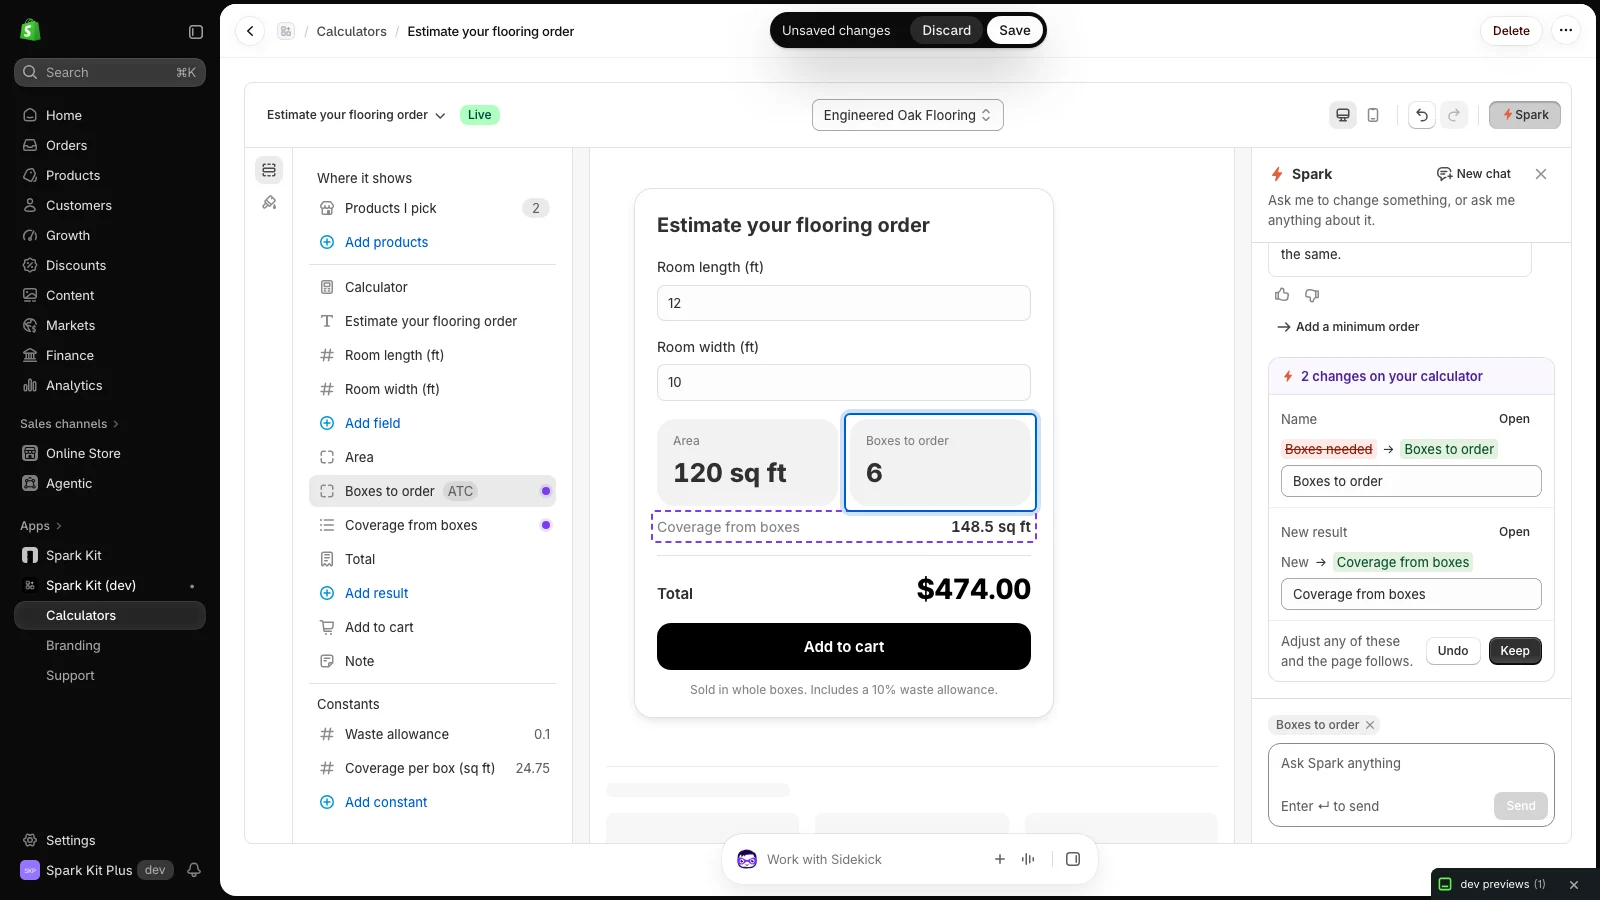
Task: Click the undo arrow icon
Action: [x=1422, y=115]
